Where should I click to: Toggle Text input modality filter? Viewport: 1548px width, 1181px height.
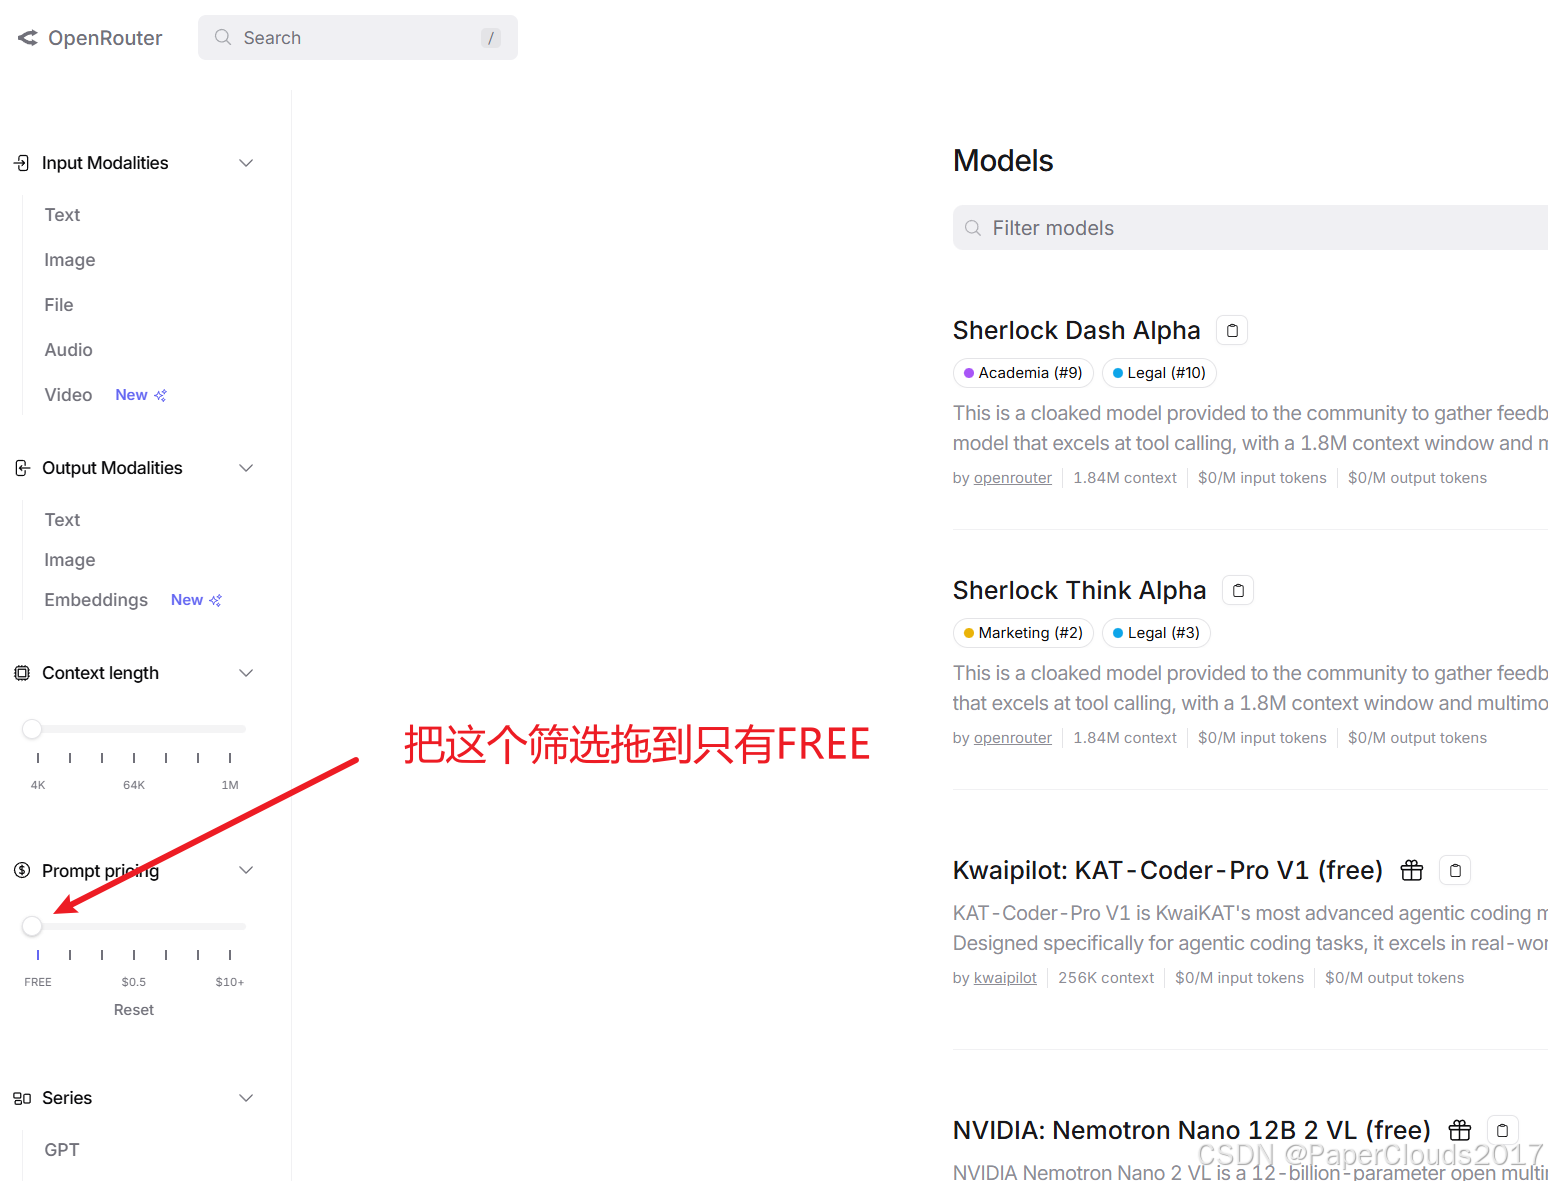pyautogui.click(x=62, y=215)
